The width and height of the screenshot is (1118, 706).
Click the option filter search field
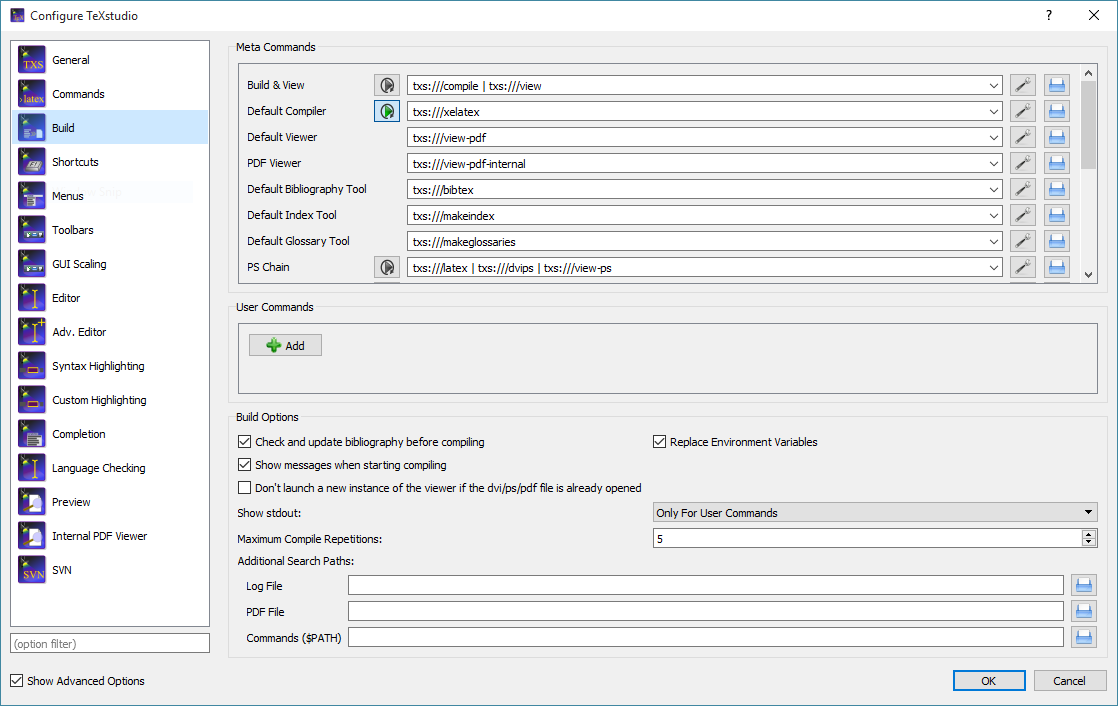pos(110,643)
